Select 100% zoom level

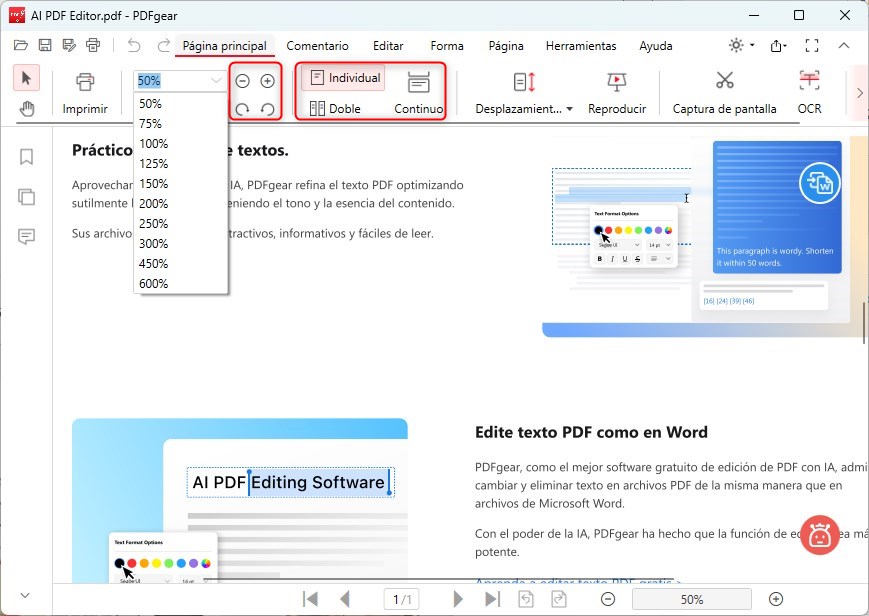coord(181,144)
